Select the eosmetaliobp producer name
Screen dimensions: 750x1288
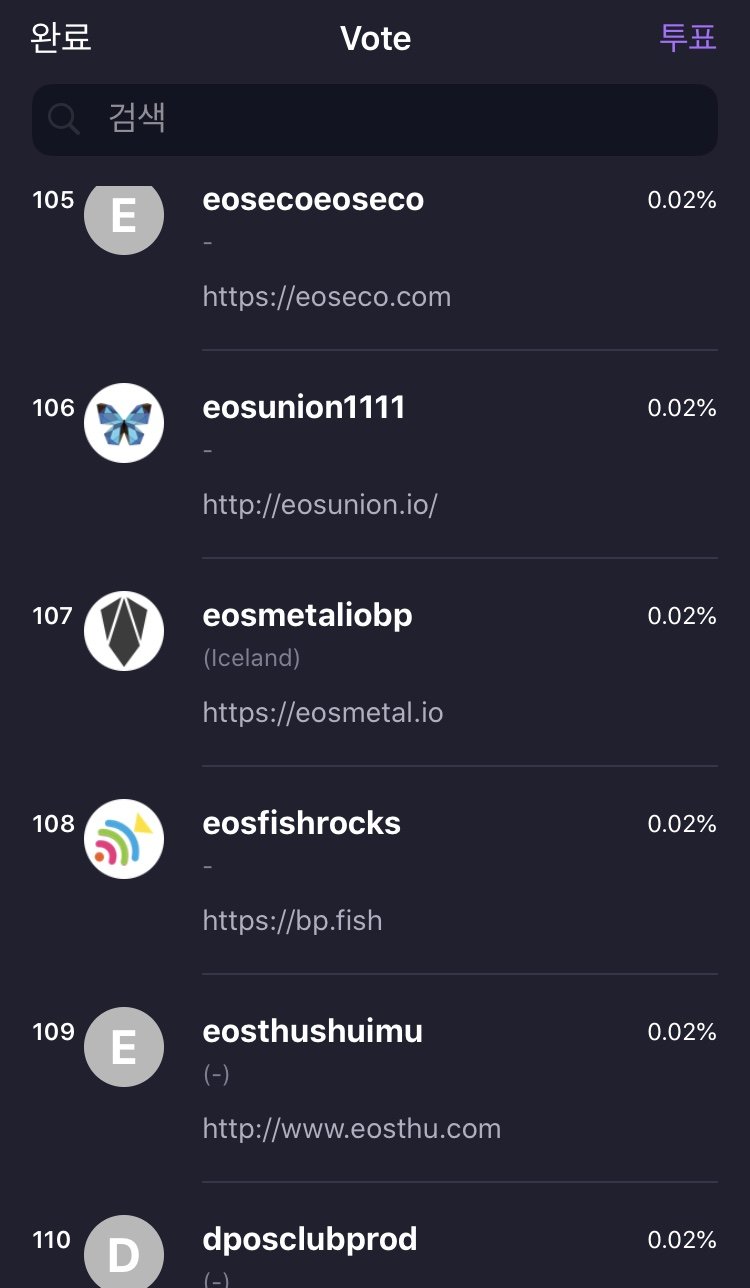click(308, 616)
